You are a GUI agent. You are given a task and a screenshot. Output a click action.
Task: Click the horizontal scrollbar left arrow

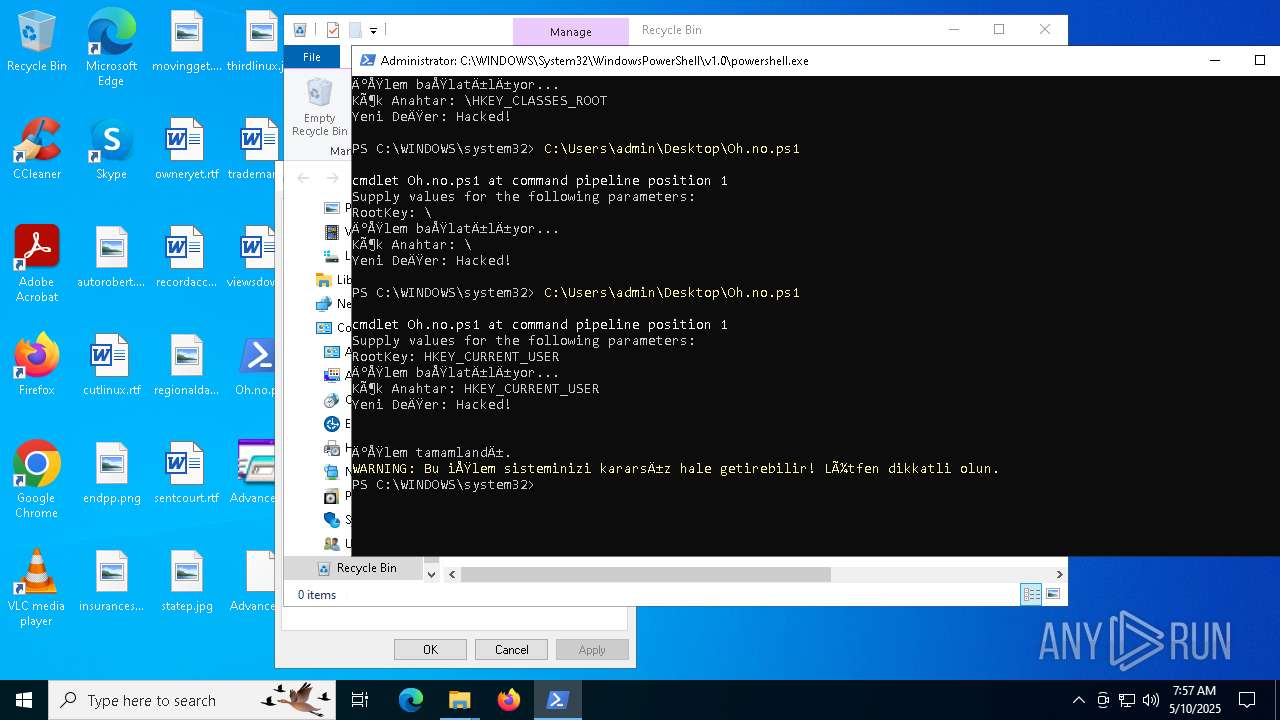tap(452, 574)
